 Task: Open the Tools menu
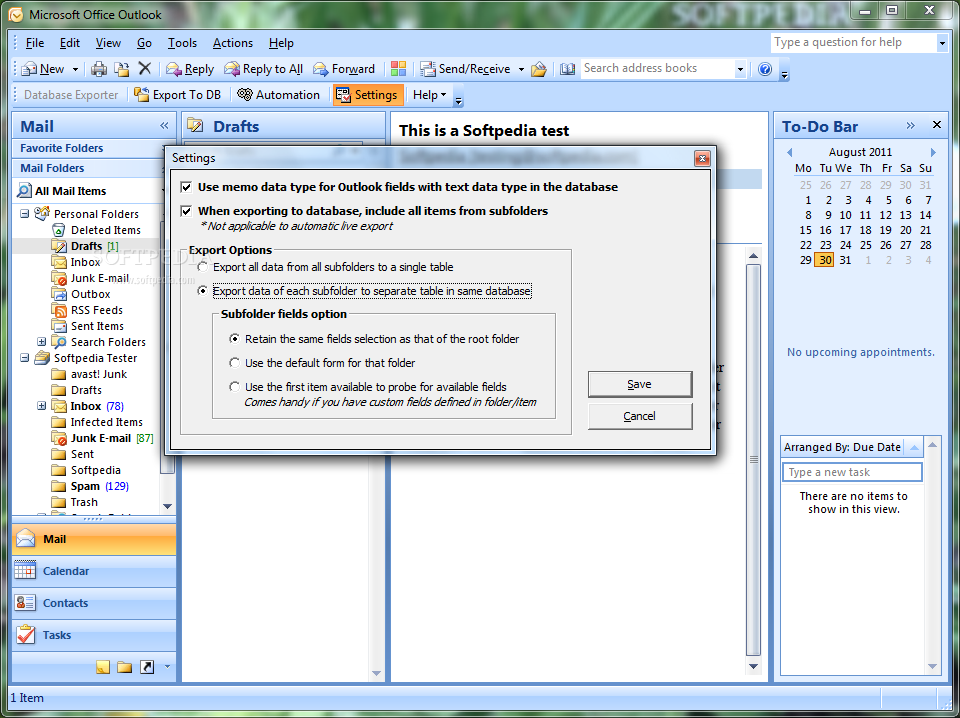coord(182,43)
